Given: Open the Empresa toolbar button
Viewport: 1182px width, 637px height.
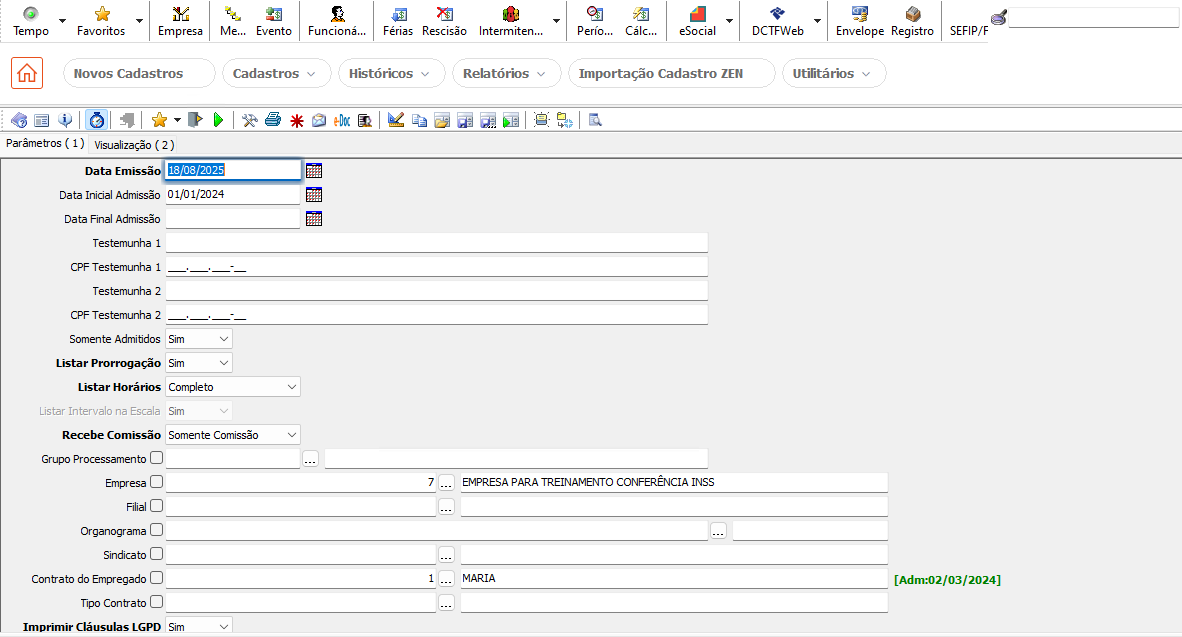Looking at the screenshot, I should tap(180, 21).
